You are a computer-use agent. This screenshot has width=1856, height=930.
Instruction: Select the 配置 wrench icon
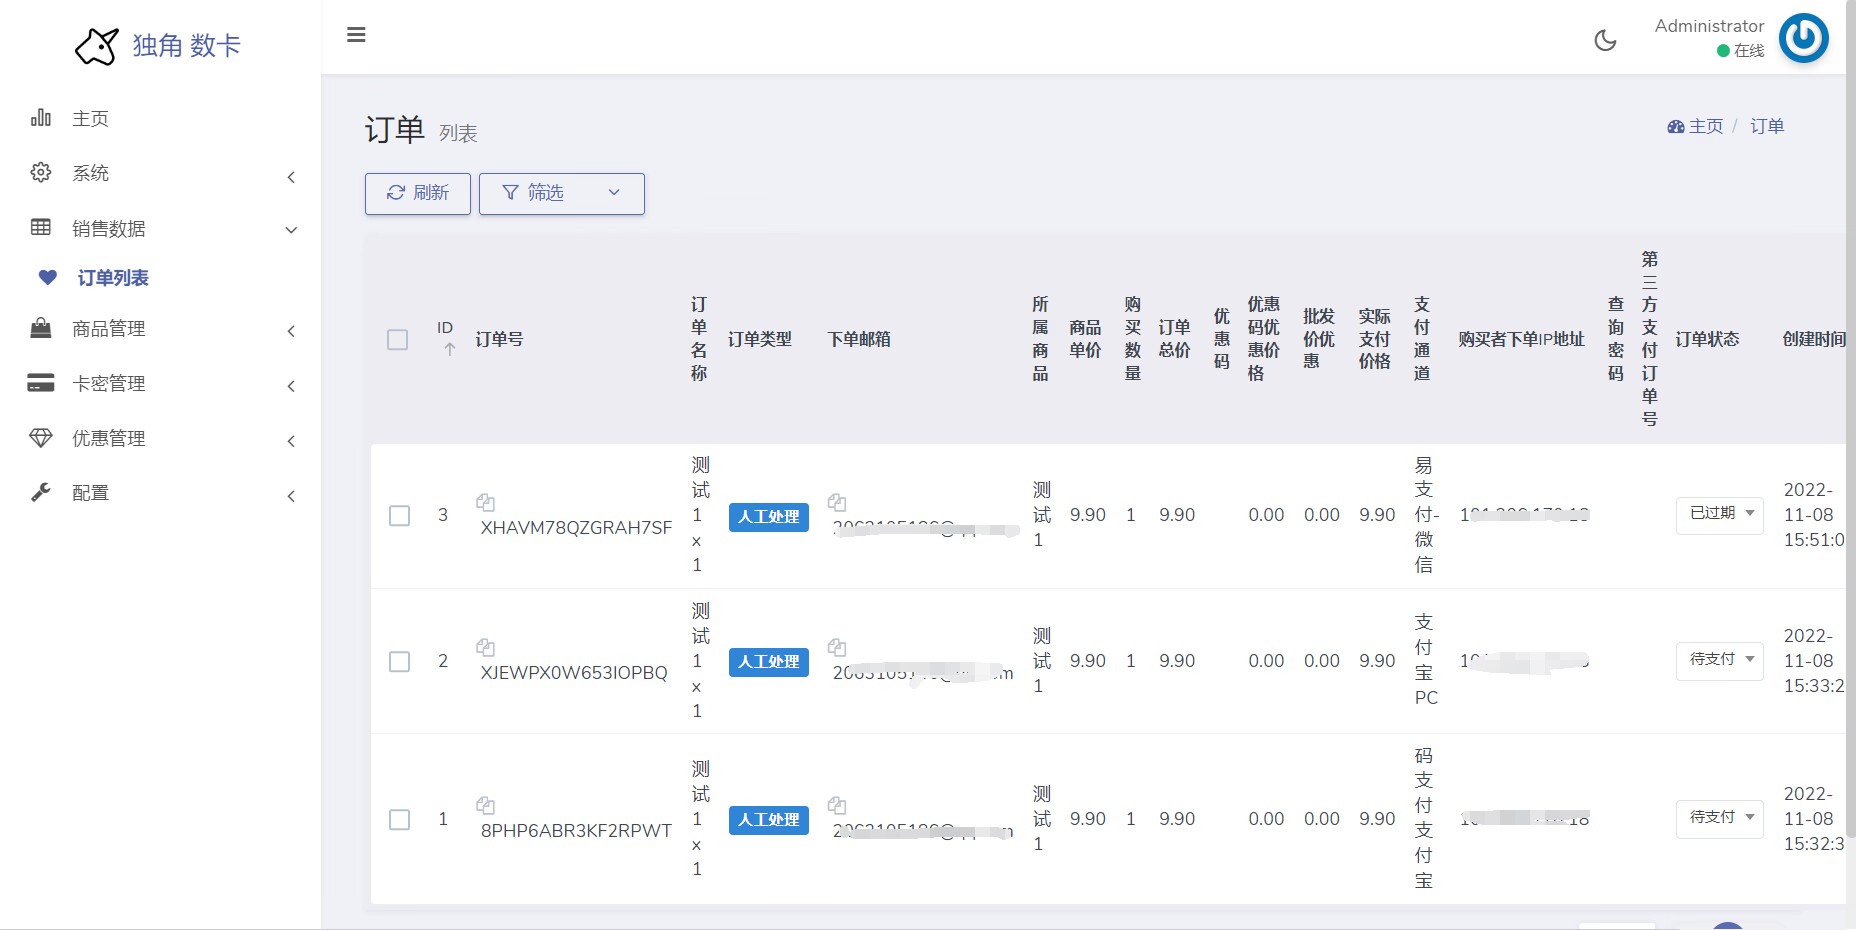tap(41, 492)
